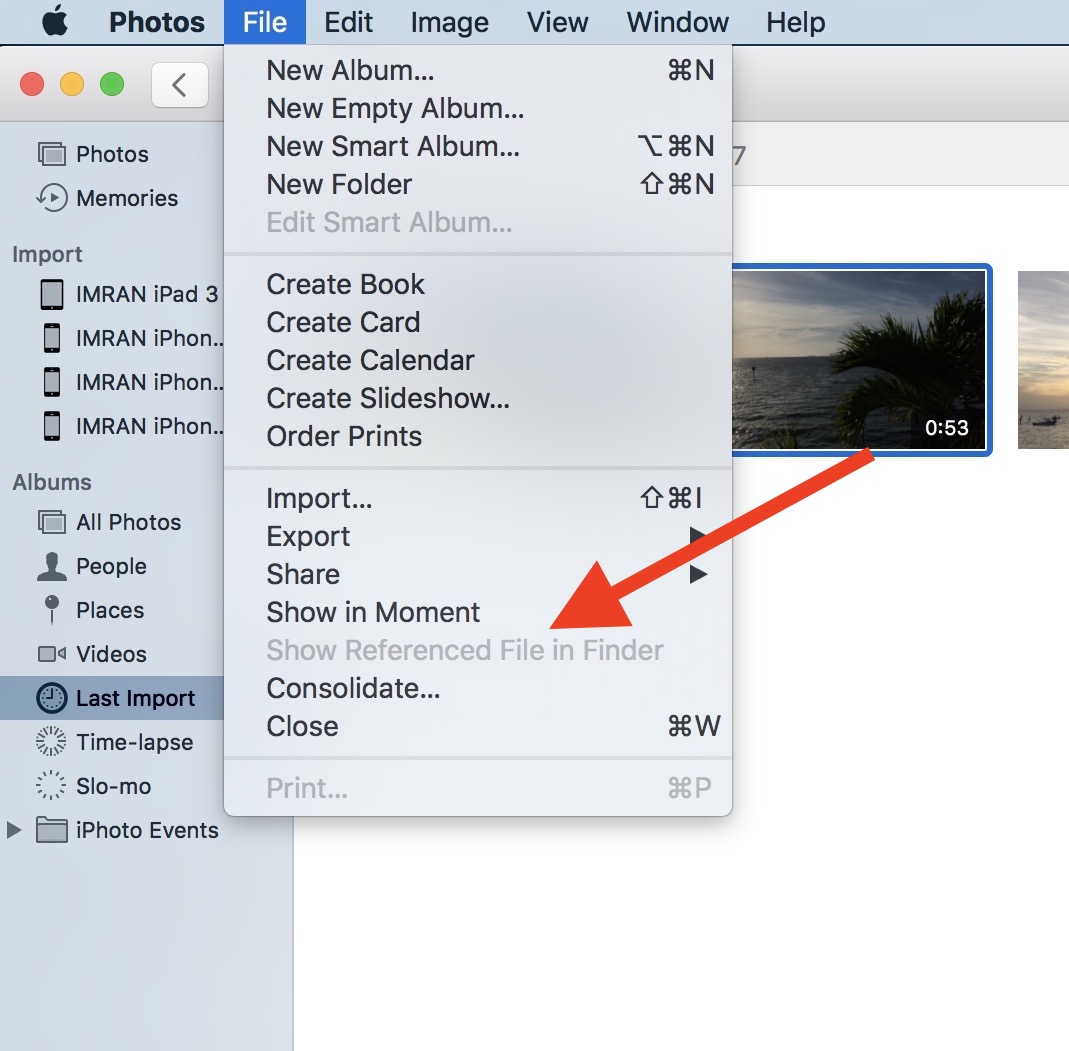Click the Videos album label
Screen dimensions: 1069x1051
112,654
